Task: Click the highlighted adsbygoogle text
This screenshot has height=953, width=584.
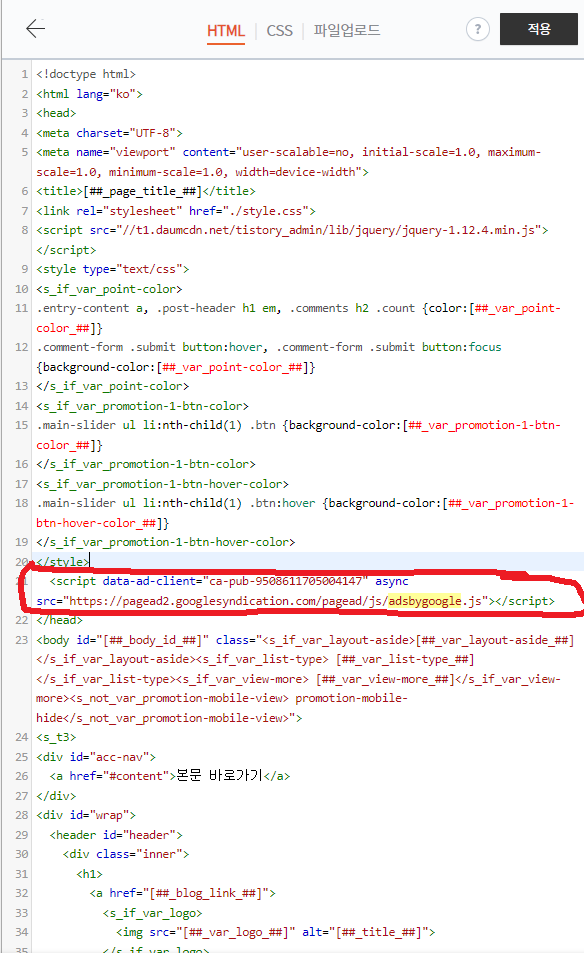Action: (425, 600)
